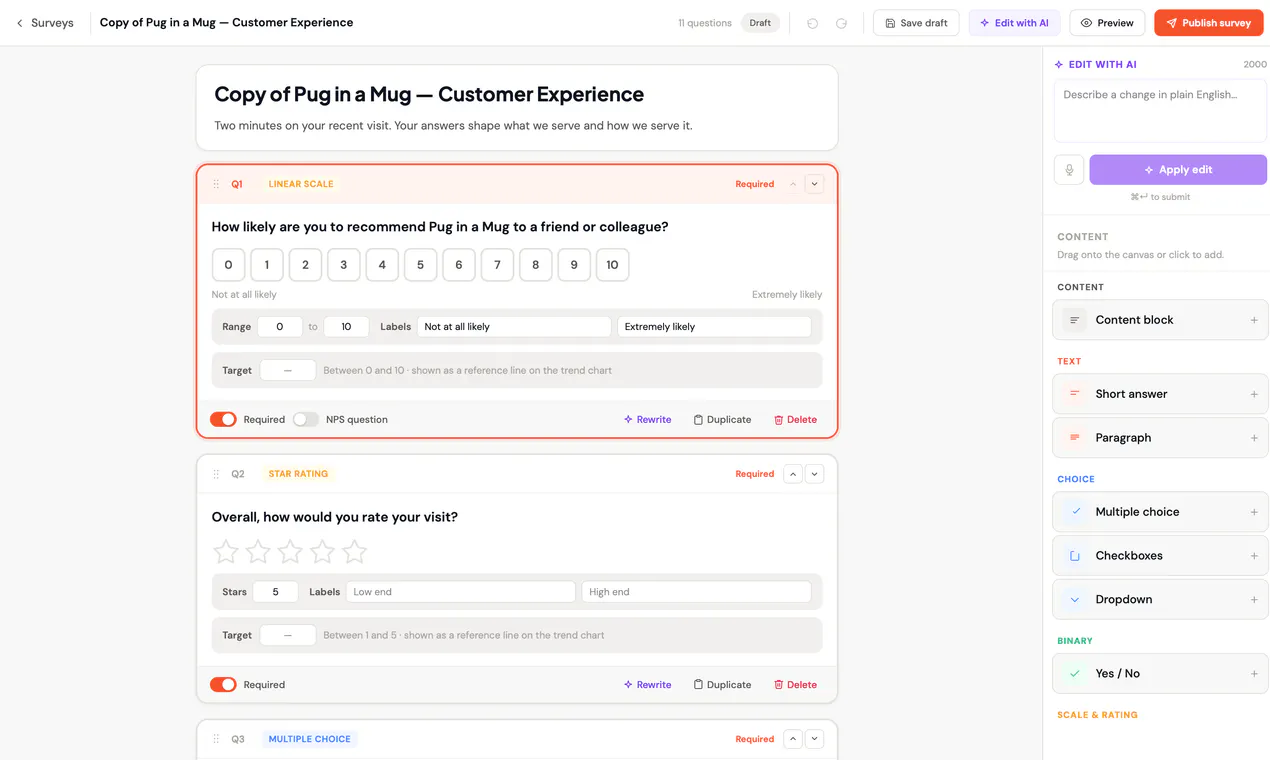Click the Low end label field
Image resolution: width=1270 pixels, height=760 pixels.
coord(461,592)
